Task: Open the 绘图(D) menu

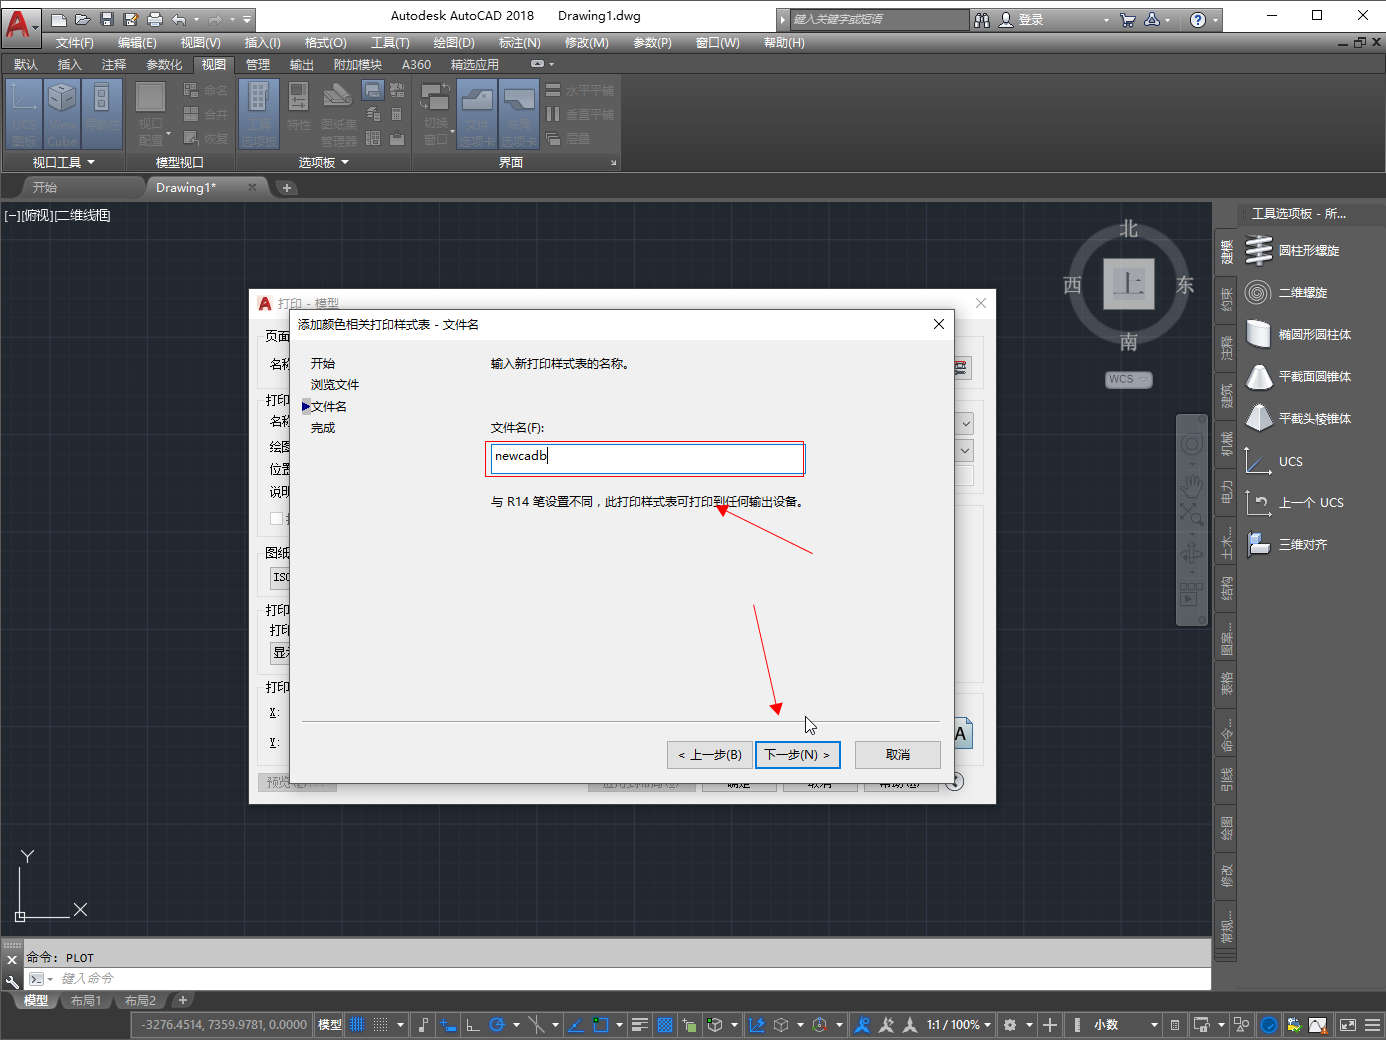Action: pyautogui.click(x=454, y=43)
